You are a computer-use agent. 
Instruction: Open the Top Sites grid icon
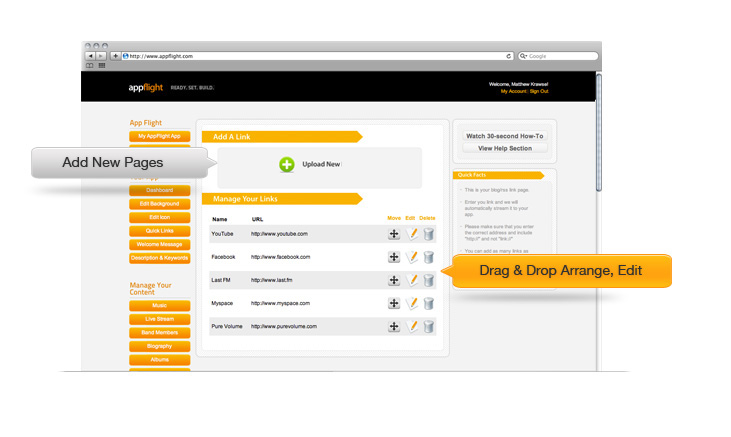[102, 66]
